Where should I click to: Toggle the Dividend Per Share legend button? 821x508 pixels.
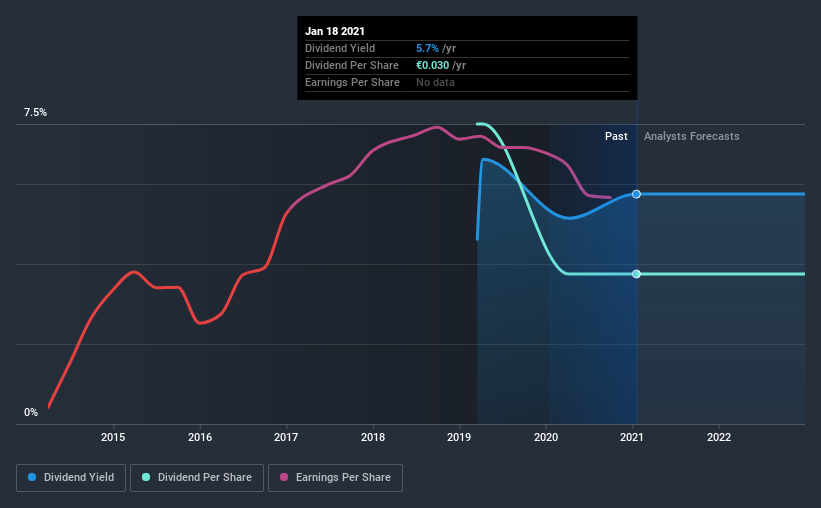point(197,478)
